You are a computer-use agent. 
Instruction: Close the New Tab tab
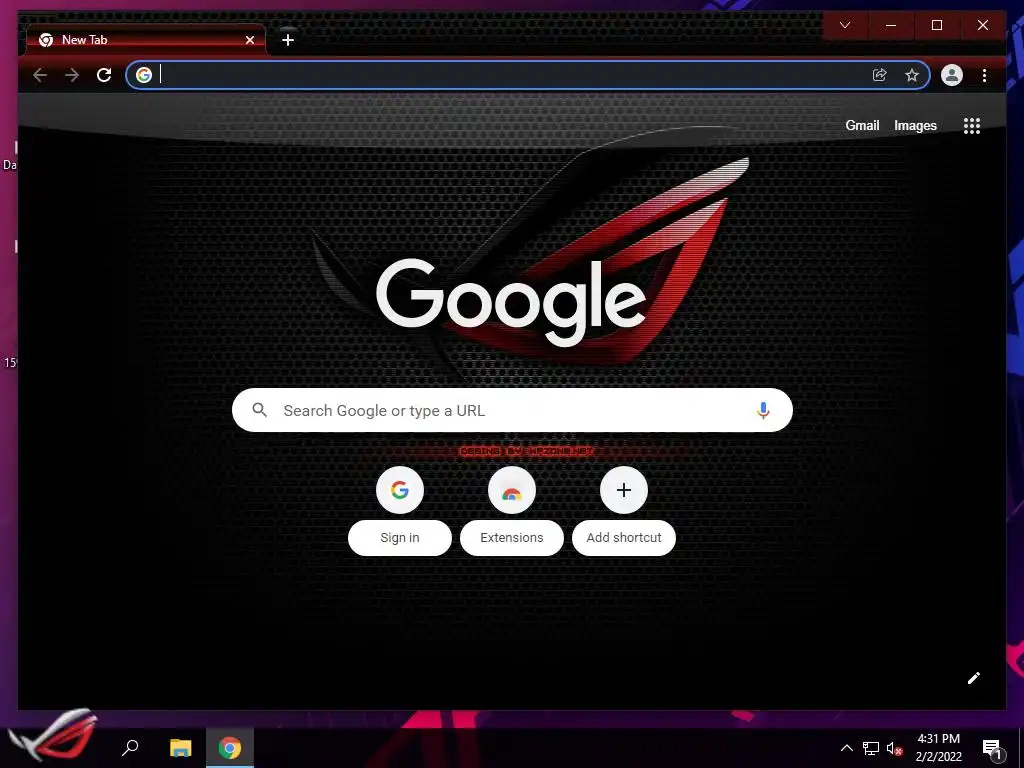pyautogui.click(x=249, y=40)
